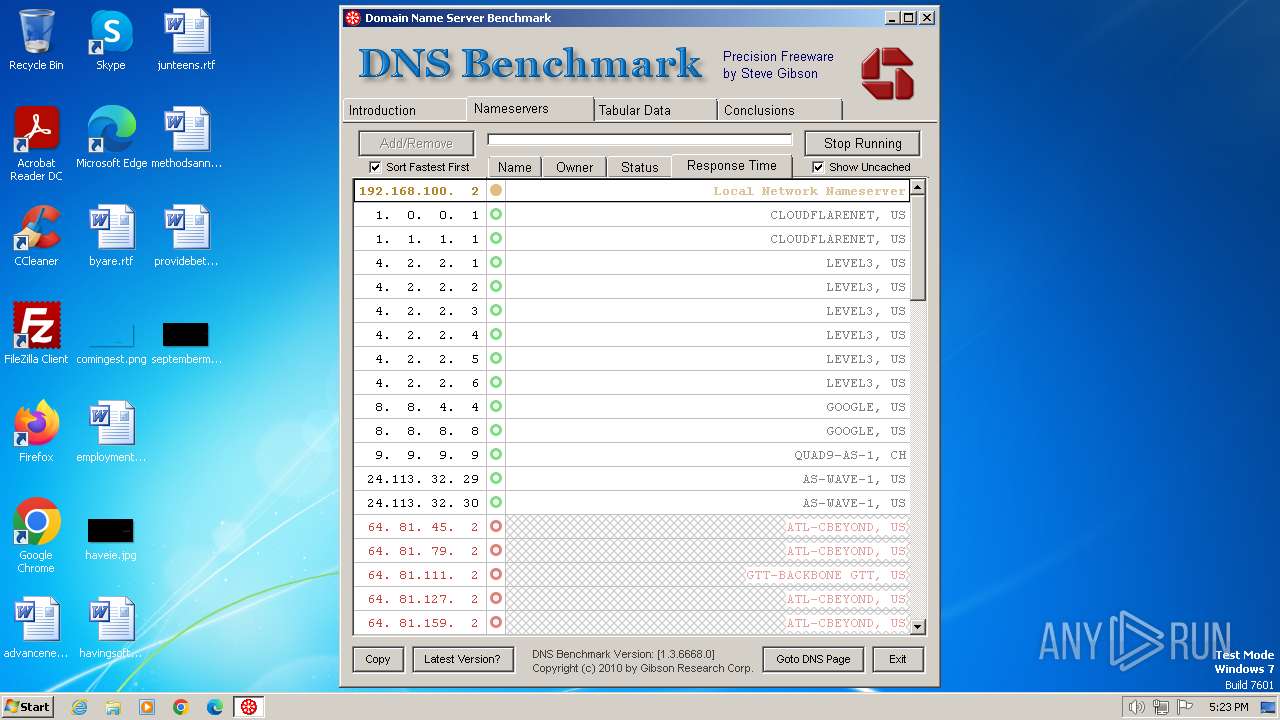Open Acrobat Reader DC shortcut

[x=36, y=144]
